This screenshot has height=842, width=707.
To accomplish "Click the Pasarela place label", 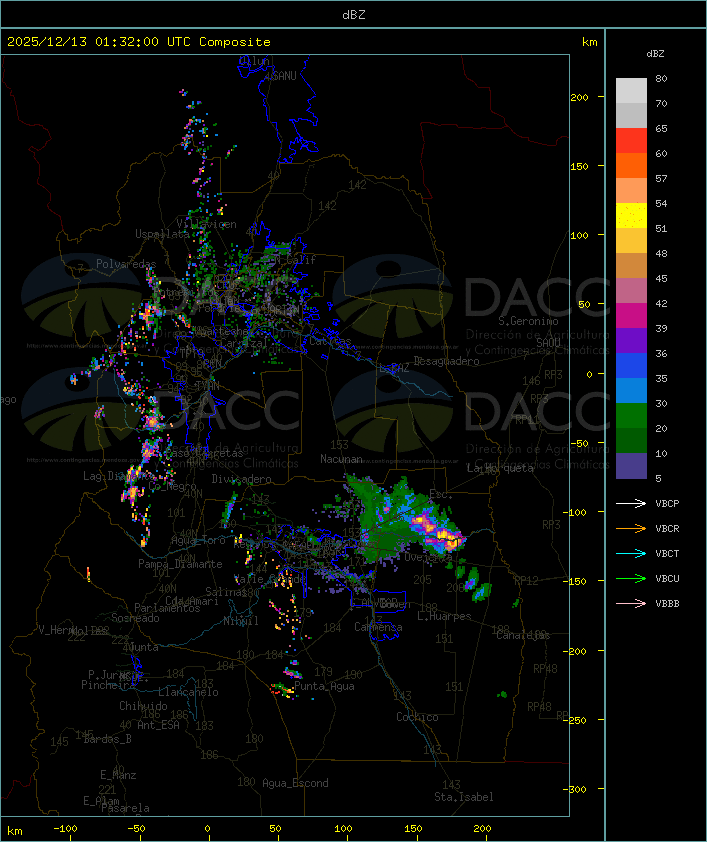I will pos(125,808).
